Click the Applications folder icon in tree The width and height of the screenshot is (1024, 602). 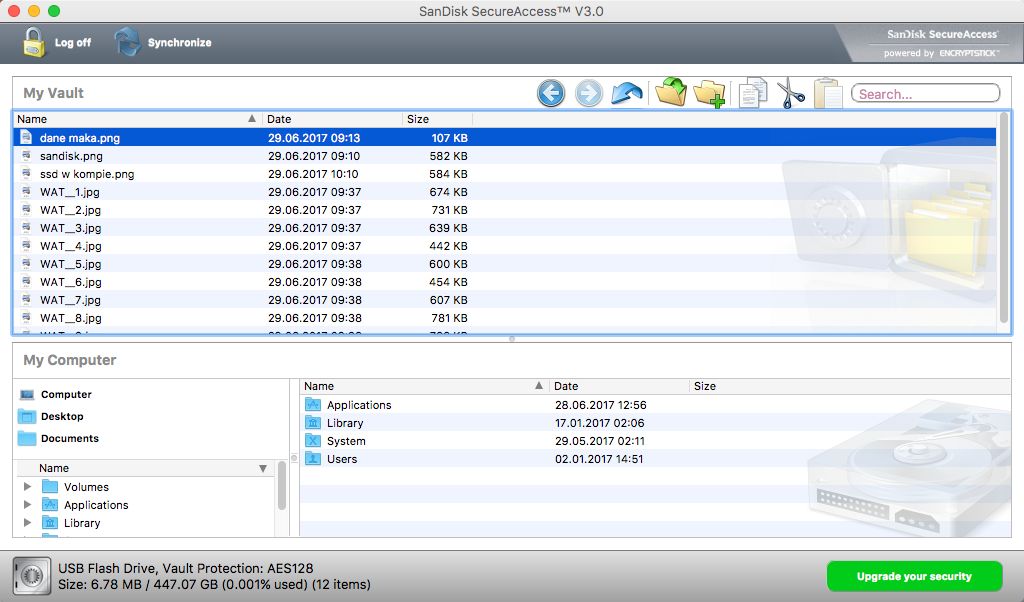point(50,505)
